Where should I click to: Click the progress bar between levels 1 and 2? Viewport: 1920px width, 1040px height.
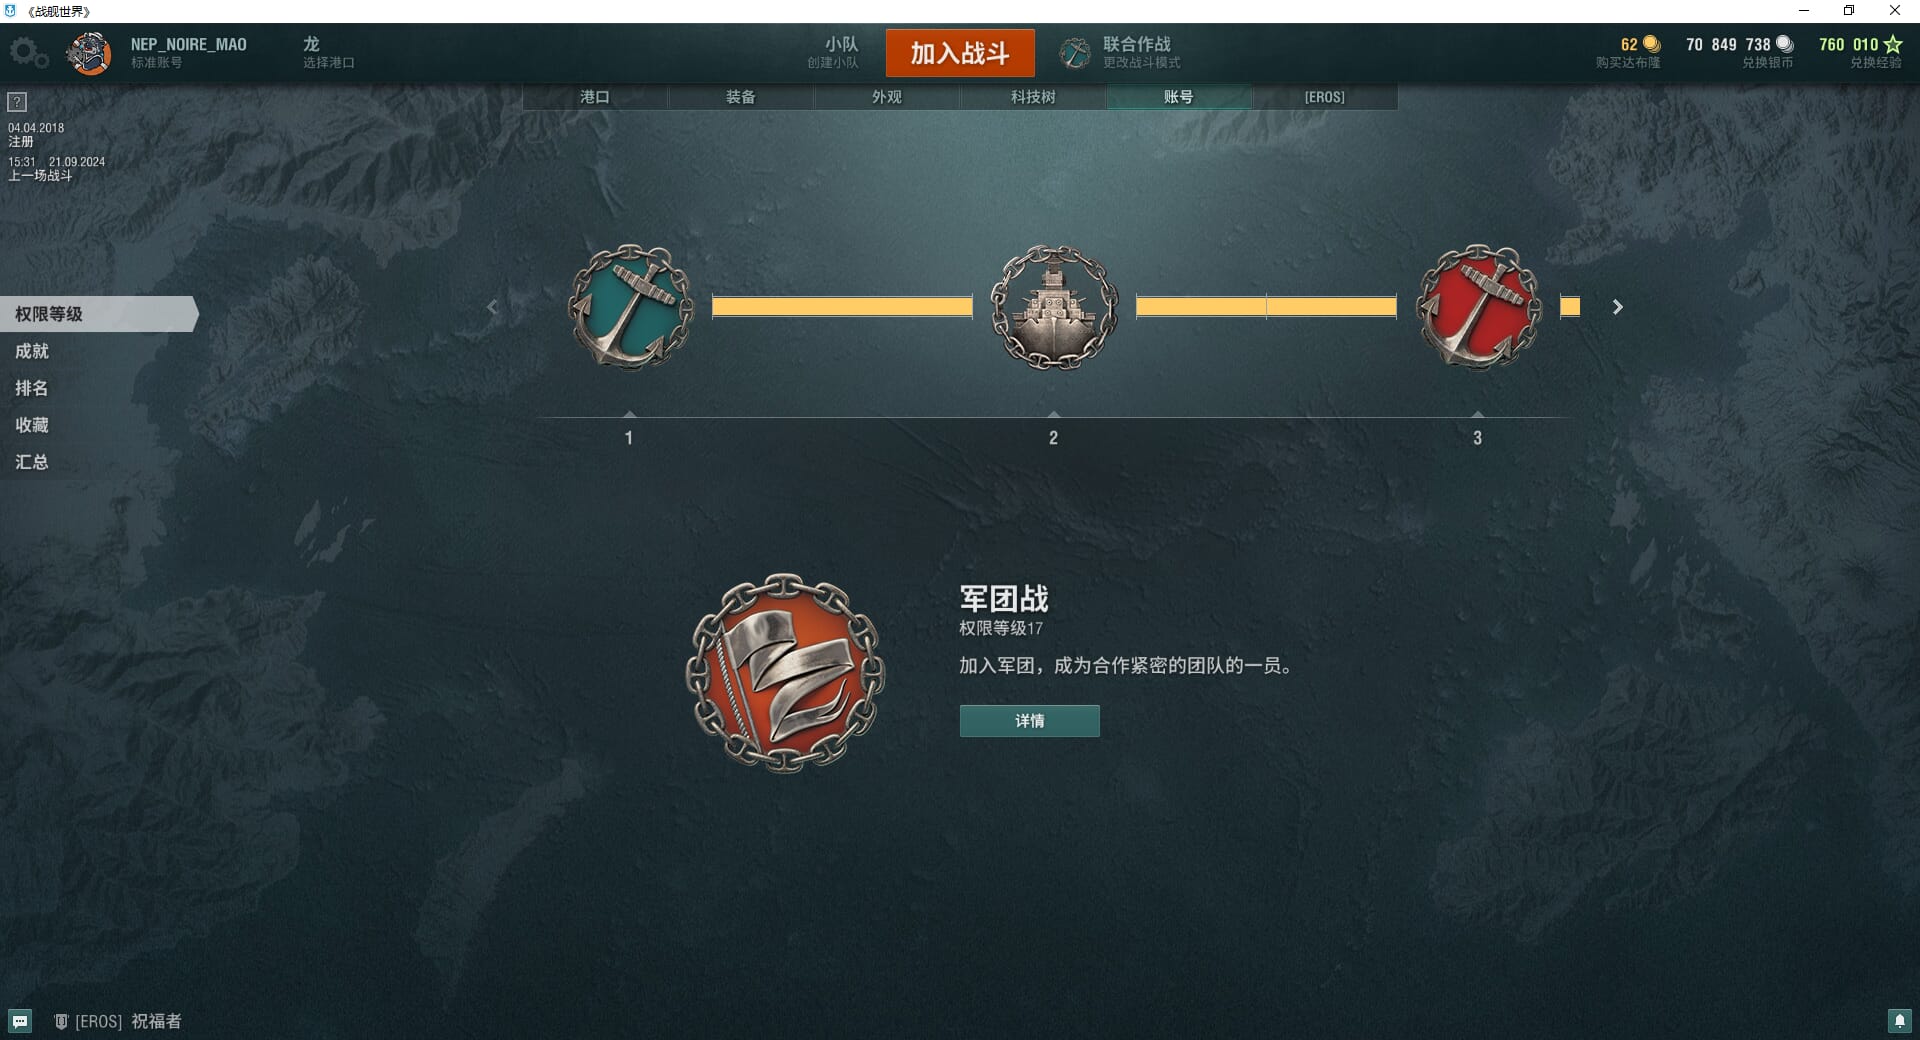click(842, 307)
